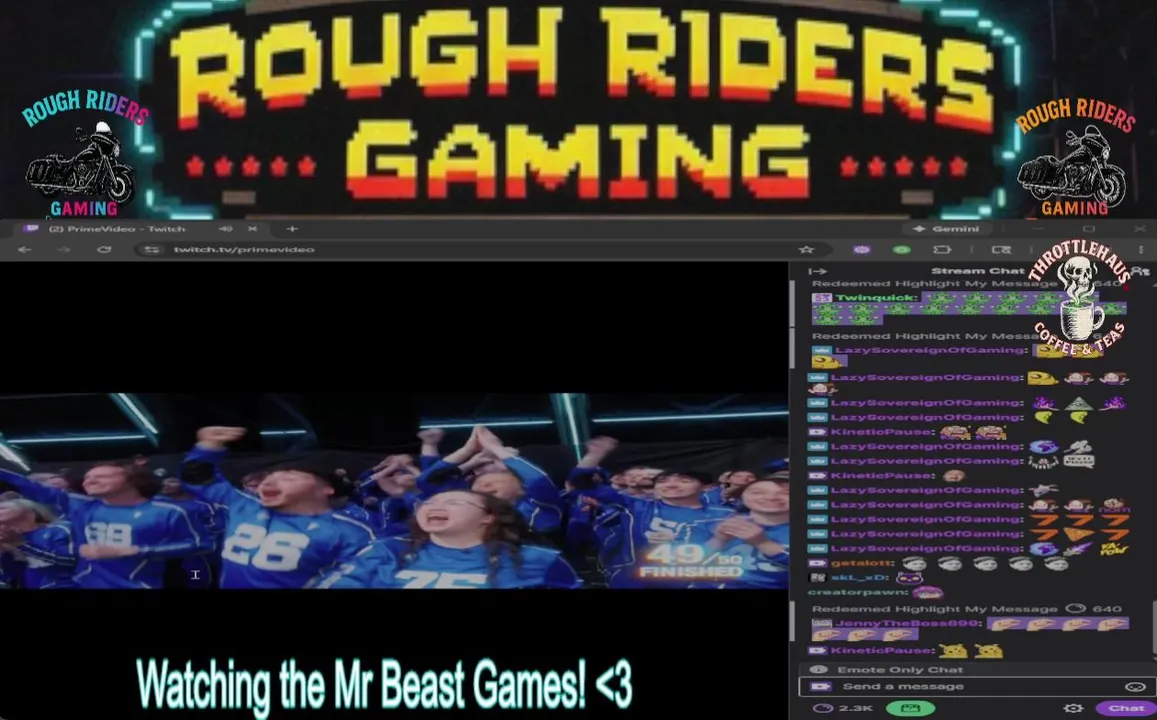Click the Emote Only Chat notice text
This screenshot has width=1157, height=720.
coord(900,670)
